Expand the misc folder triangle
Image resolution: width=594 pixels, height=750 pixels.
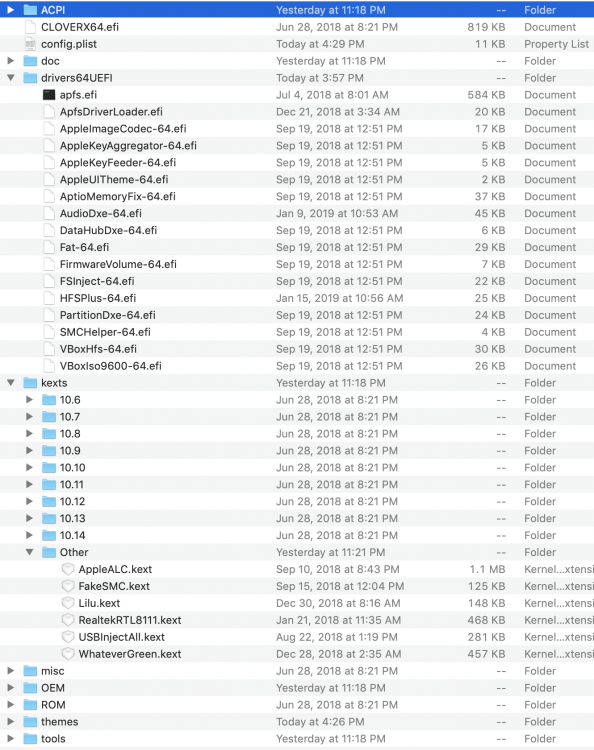pos(11,671)
